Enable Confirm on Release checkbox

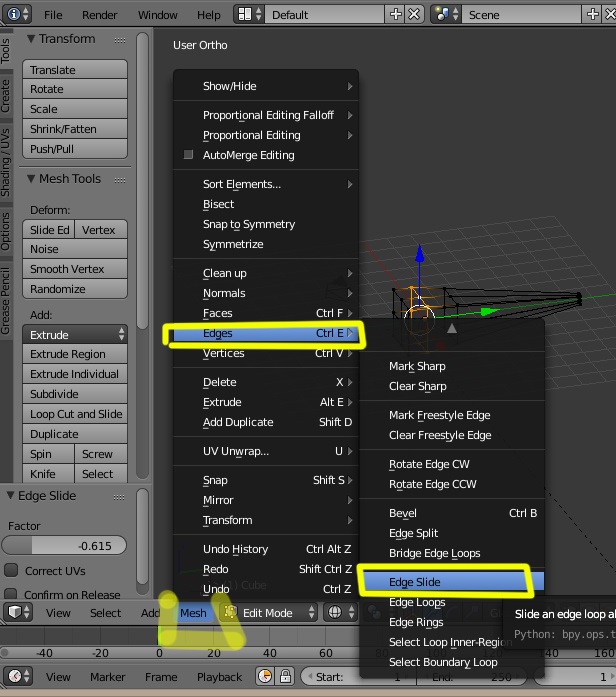[11, 593]
